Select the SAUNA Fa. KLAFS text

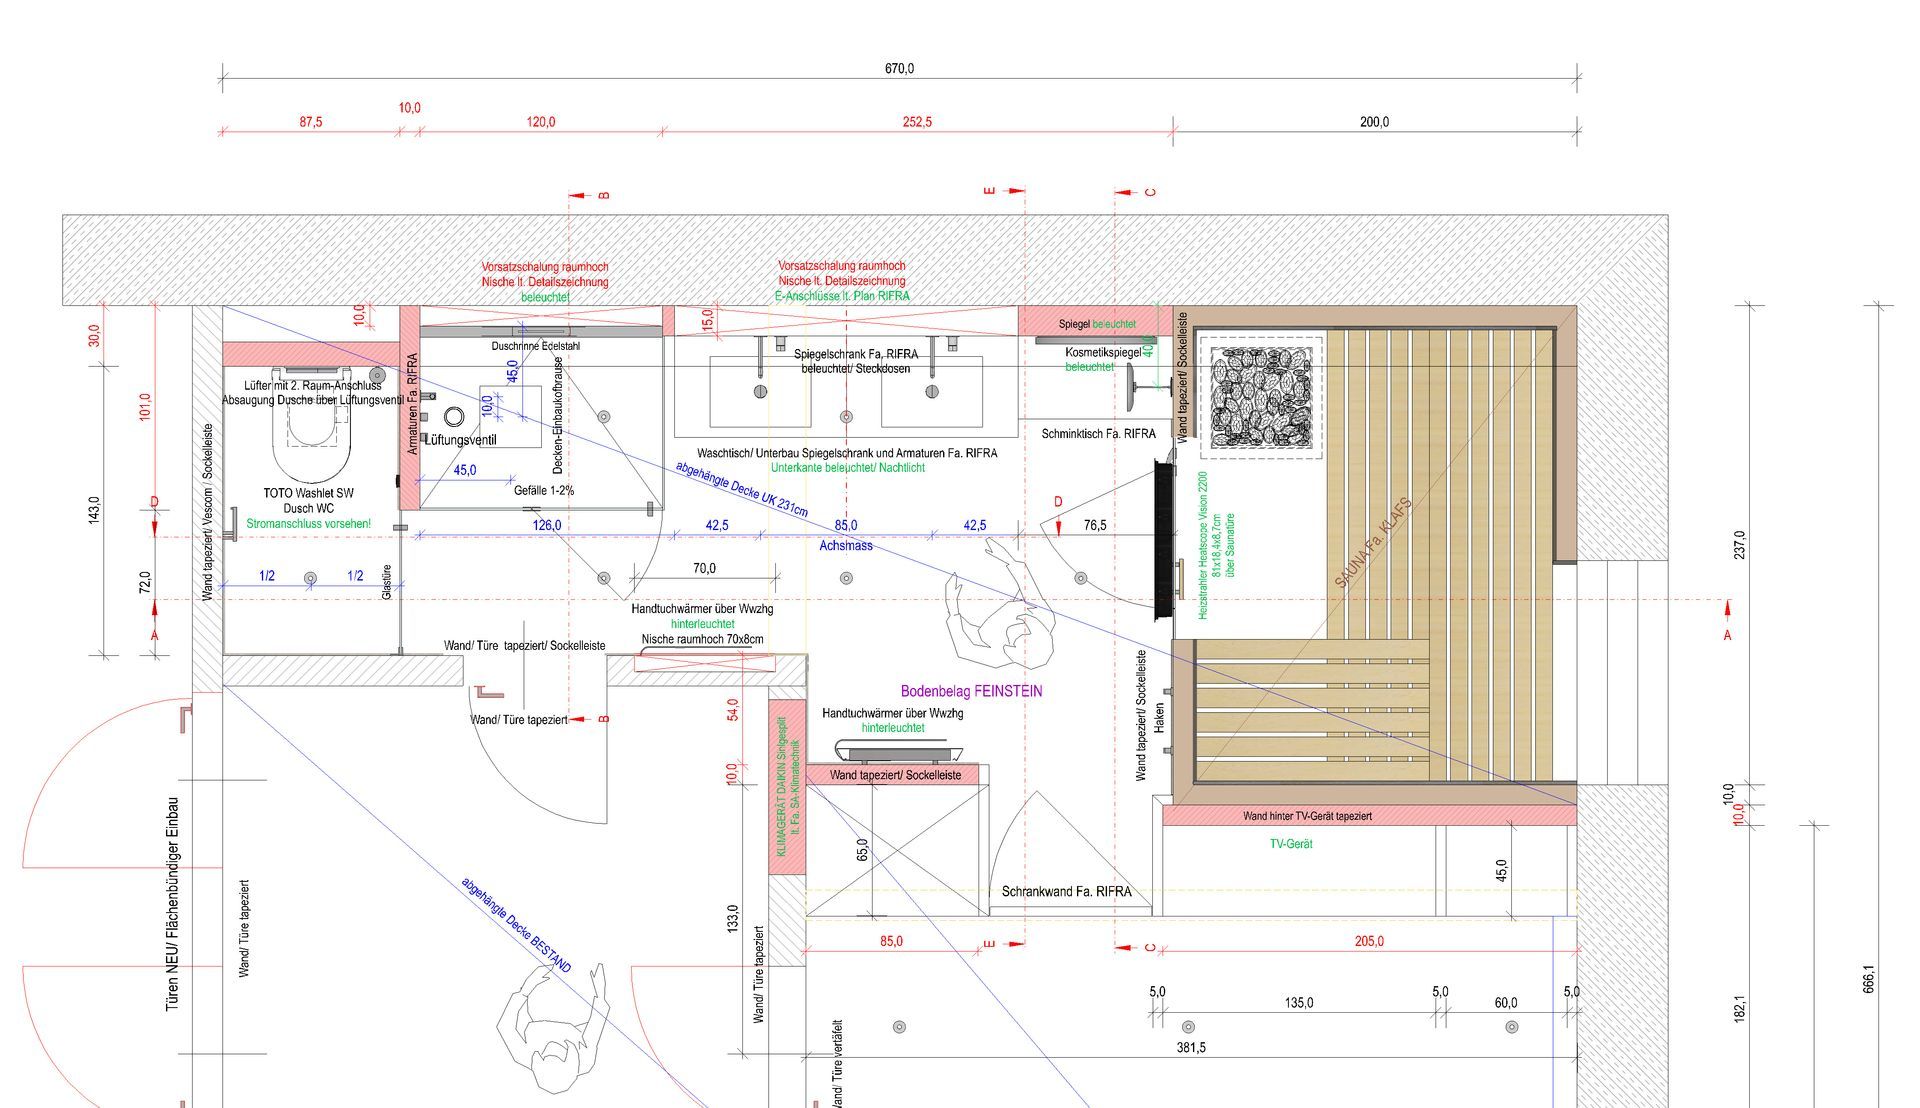pos(1373,543)
